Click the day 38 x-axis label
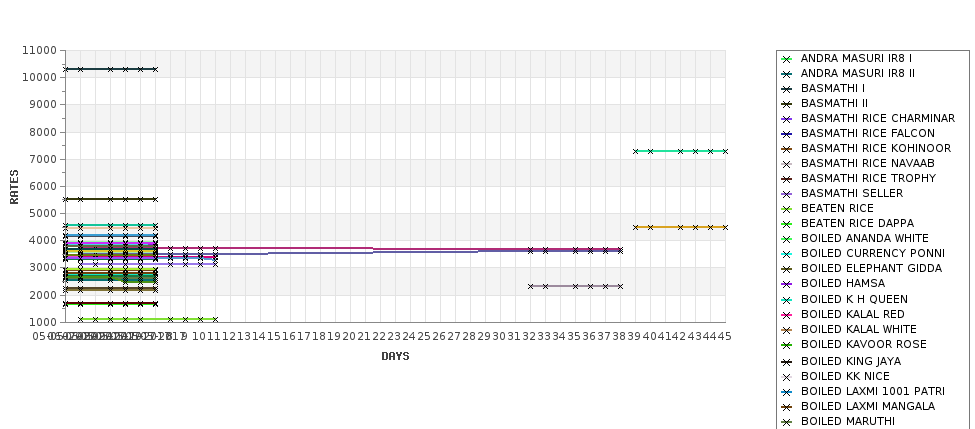975x429 pixels. 619,336
